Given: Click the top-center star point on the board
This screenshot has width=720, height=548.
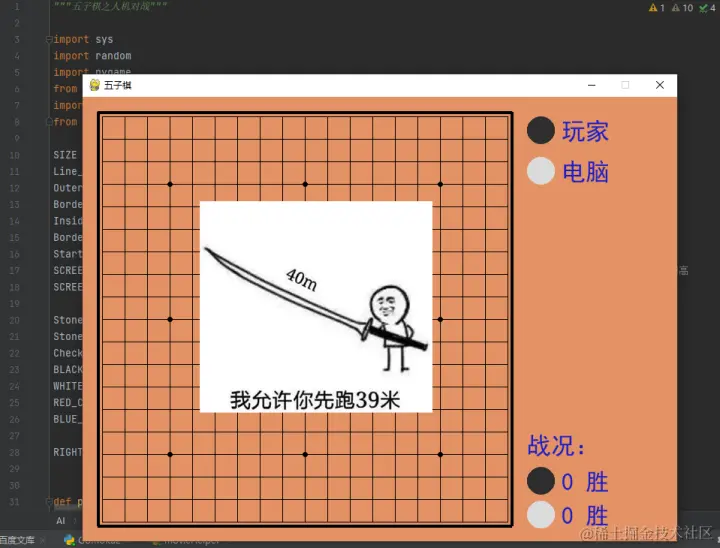Looking at the screenshot, I should 305,184.
